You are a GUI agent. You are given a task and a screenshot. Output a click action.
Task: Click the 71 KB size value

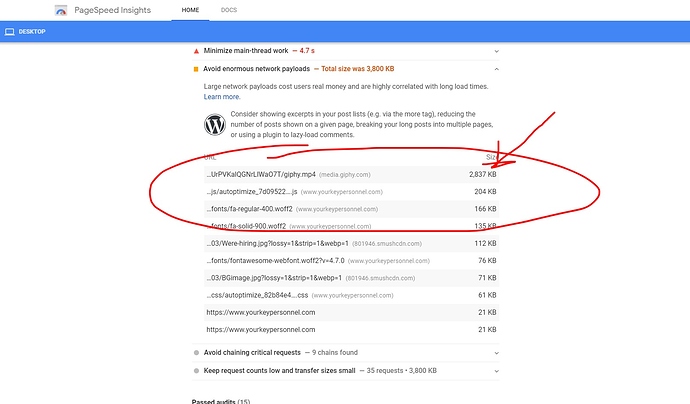(x=487, y=278)
